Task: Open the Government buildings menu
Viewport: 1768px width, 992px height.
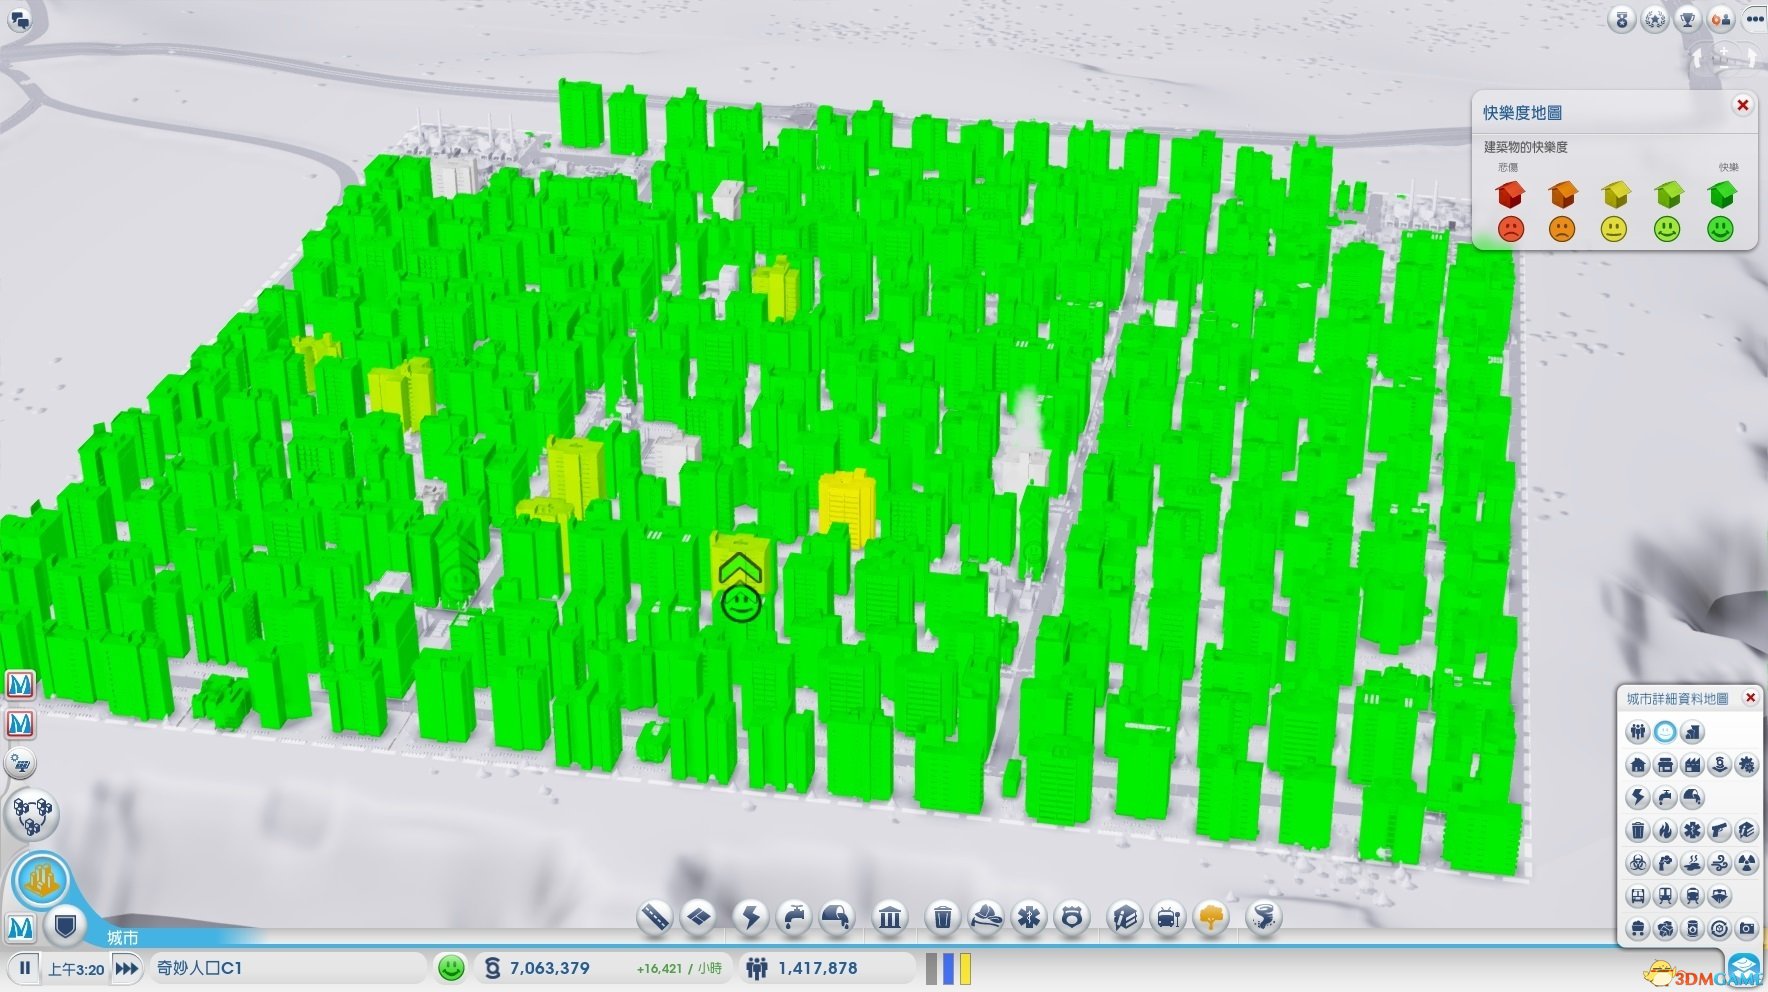Action: point(889,917)
